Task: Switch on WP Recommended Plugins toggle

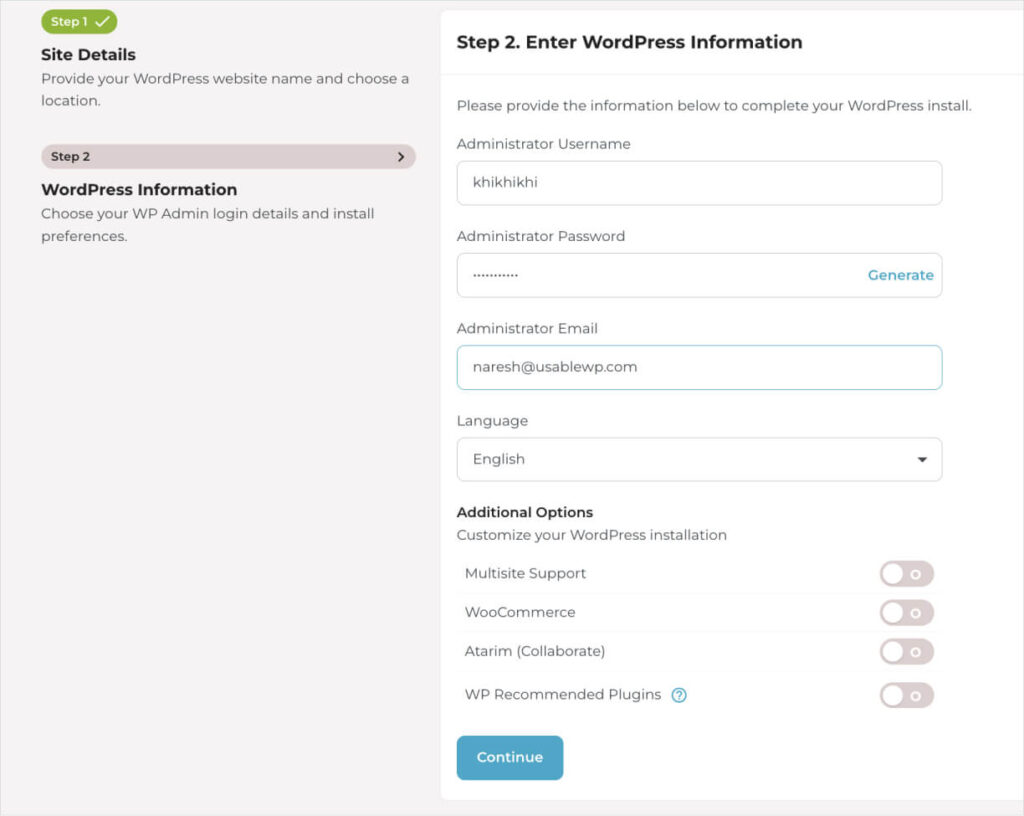Action: [906, 695]
